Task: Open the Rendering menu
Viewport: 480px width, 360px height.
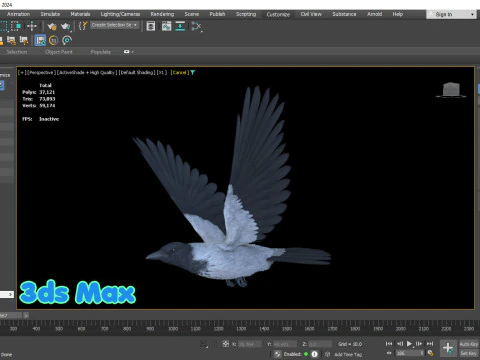Action: [162, 14]
